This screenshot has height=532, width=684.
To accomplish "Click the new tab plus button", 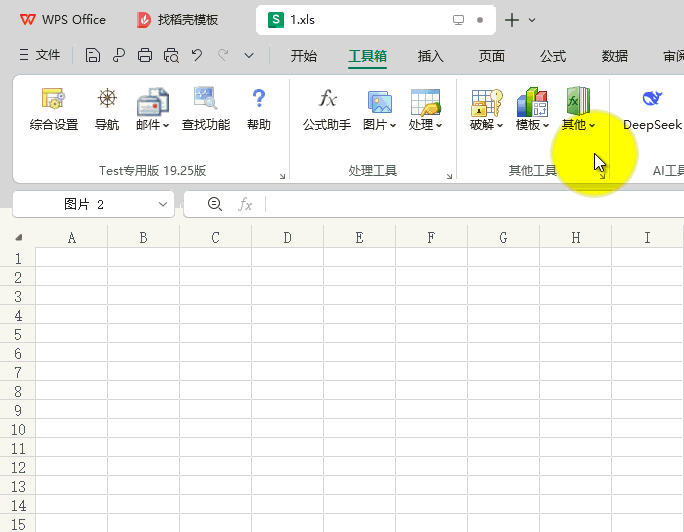I will point(512,20).
